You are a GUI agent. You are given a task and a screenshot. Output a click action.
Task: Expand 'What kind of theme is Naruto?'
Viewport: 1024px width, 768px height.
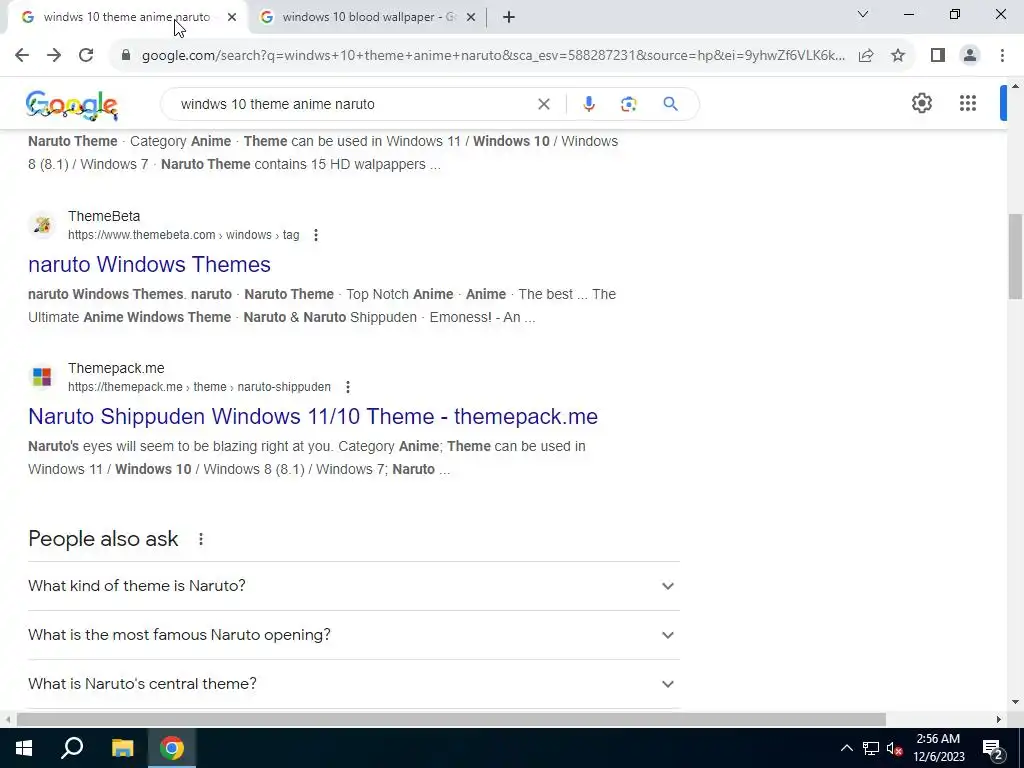click(x=354, y=586)
